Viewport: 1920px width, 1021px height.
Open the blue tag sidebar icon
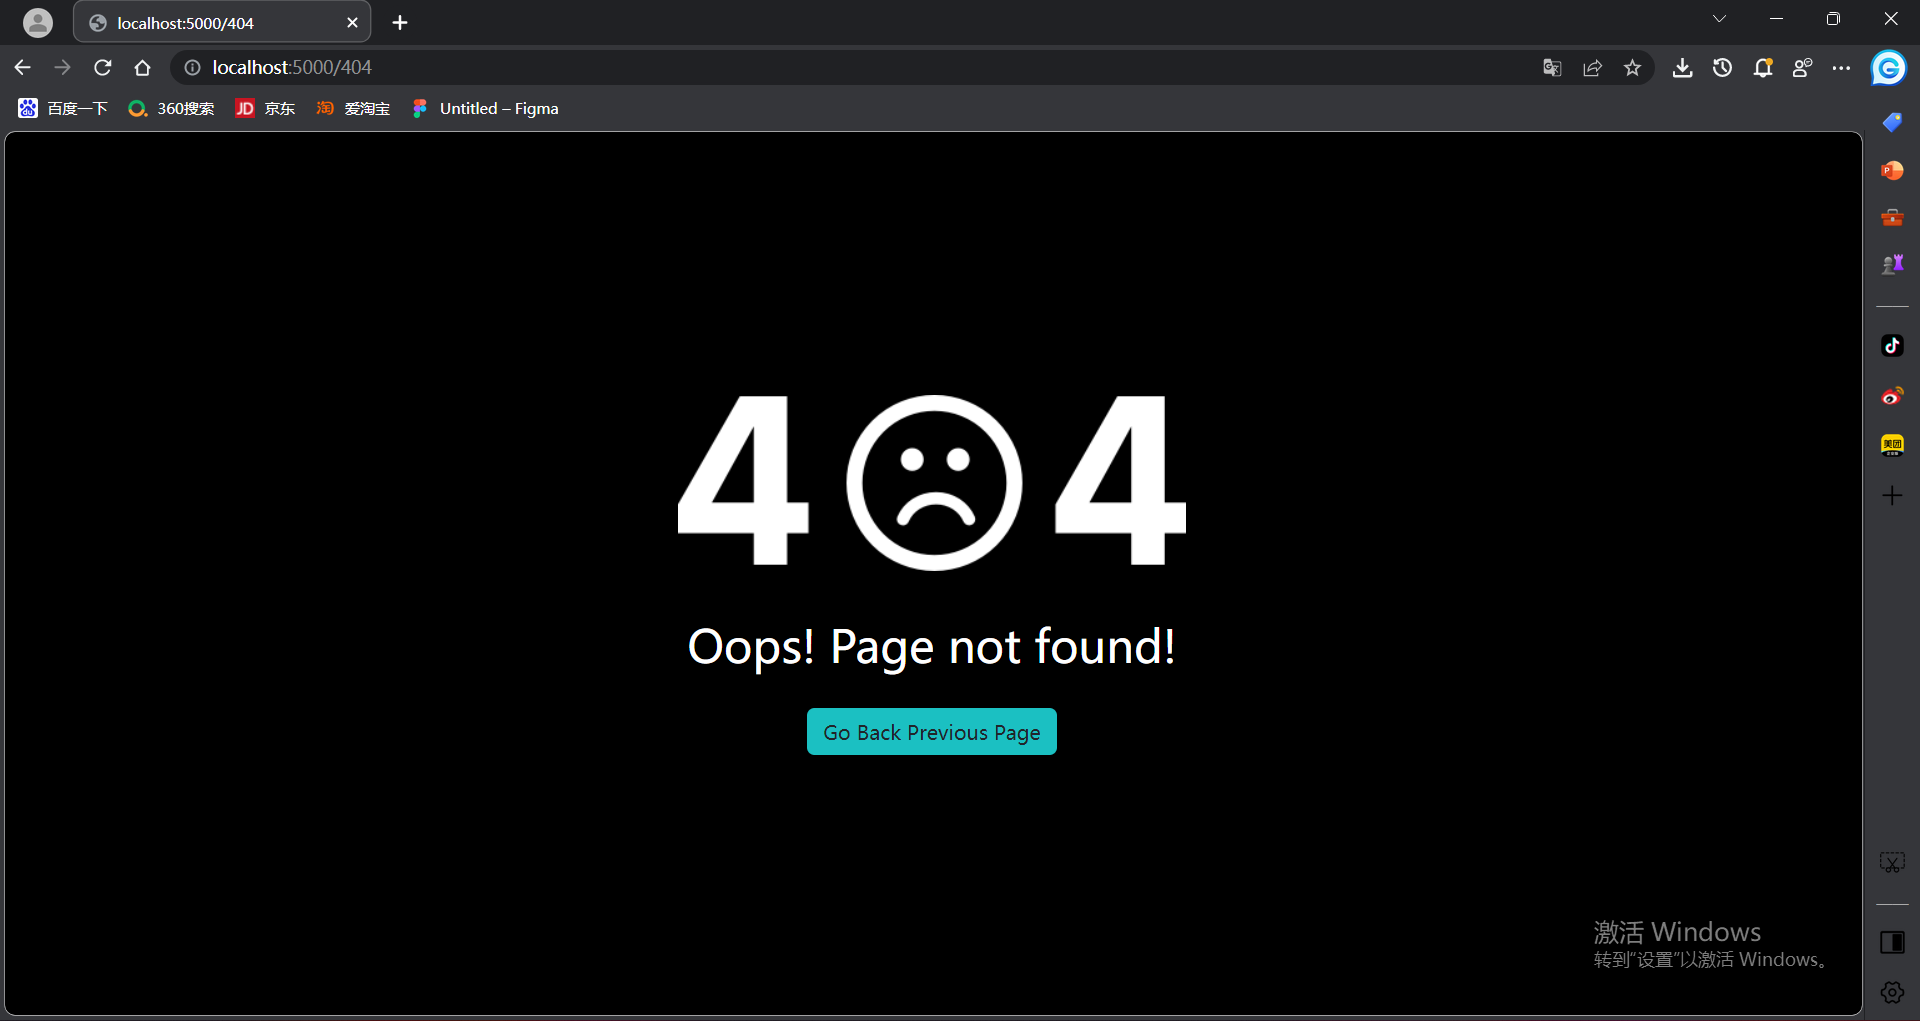tap(1892, 122)
